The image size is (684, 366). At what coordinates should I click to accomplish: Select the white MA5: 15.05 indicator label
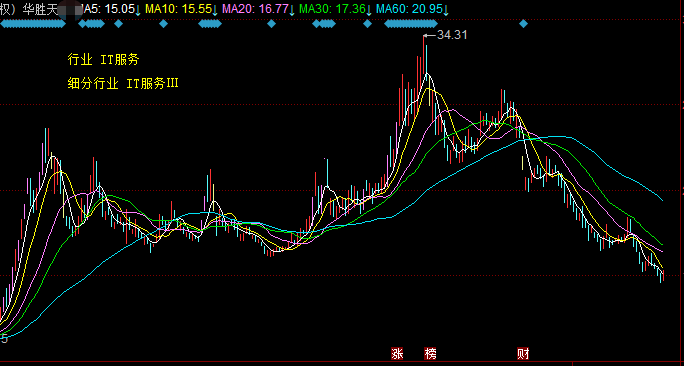107,9
